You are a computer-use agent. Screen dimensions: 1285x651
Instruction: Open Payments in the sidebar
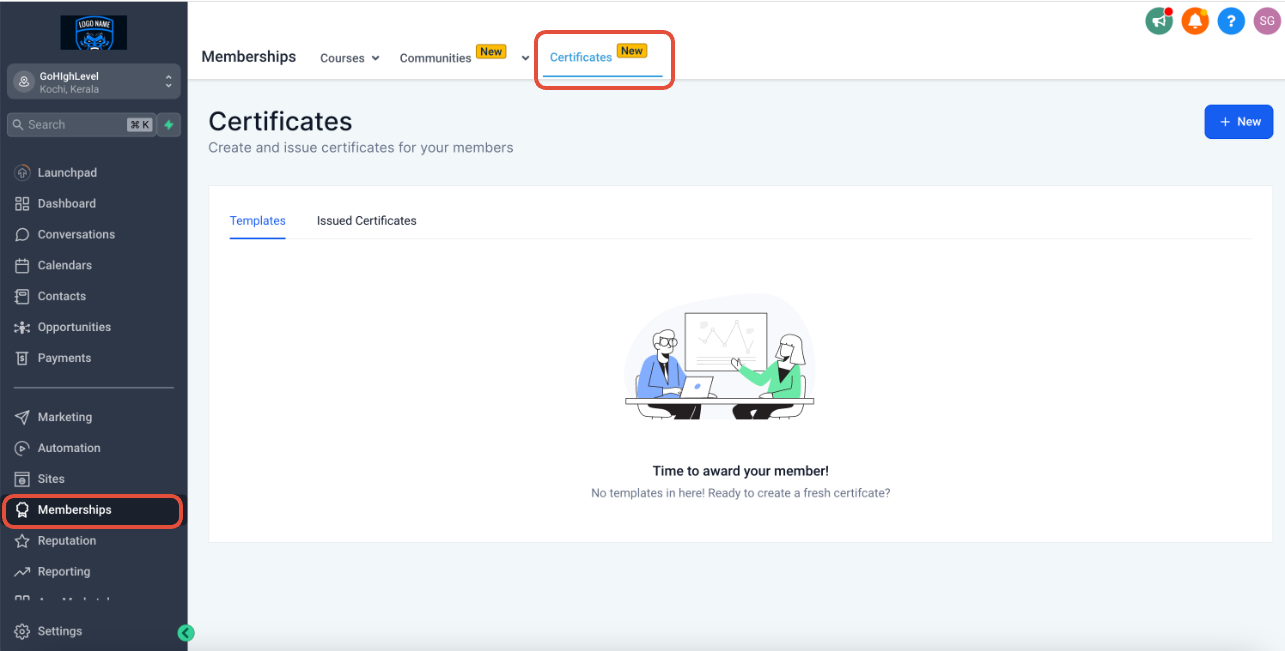tap(64, 358)
